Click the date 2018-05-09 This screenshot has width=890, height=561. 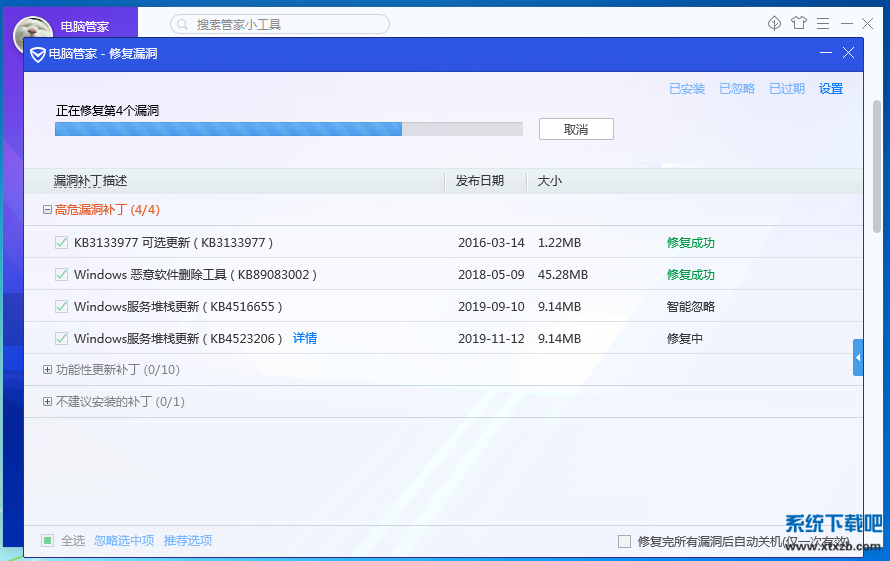point(491,274)
